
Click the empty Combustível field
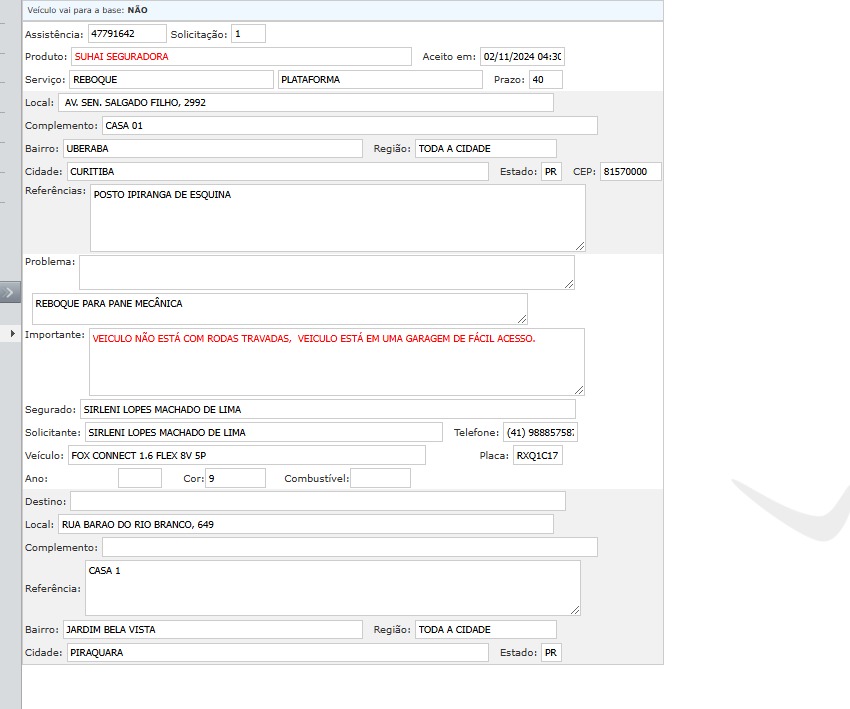pyautogui.click(x=381, y=479)
